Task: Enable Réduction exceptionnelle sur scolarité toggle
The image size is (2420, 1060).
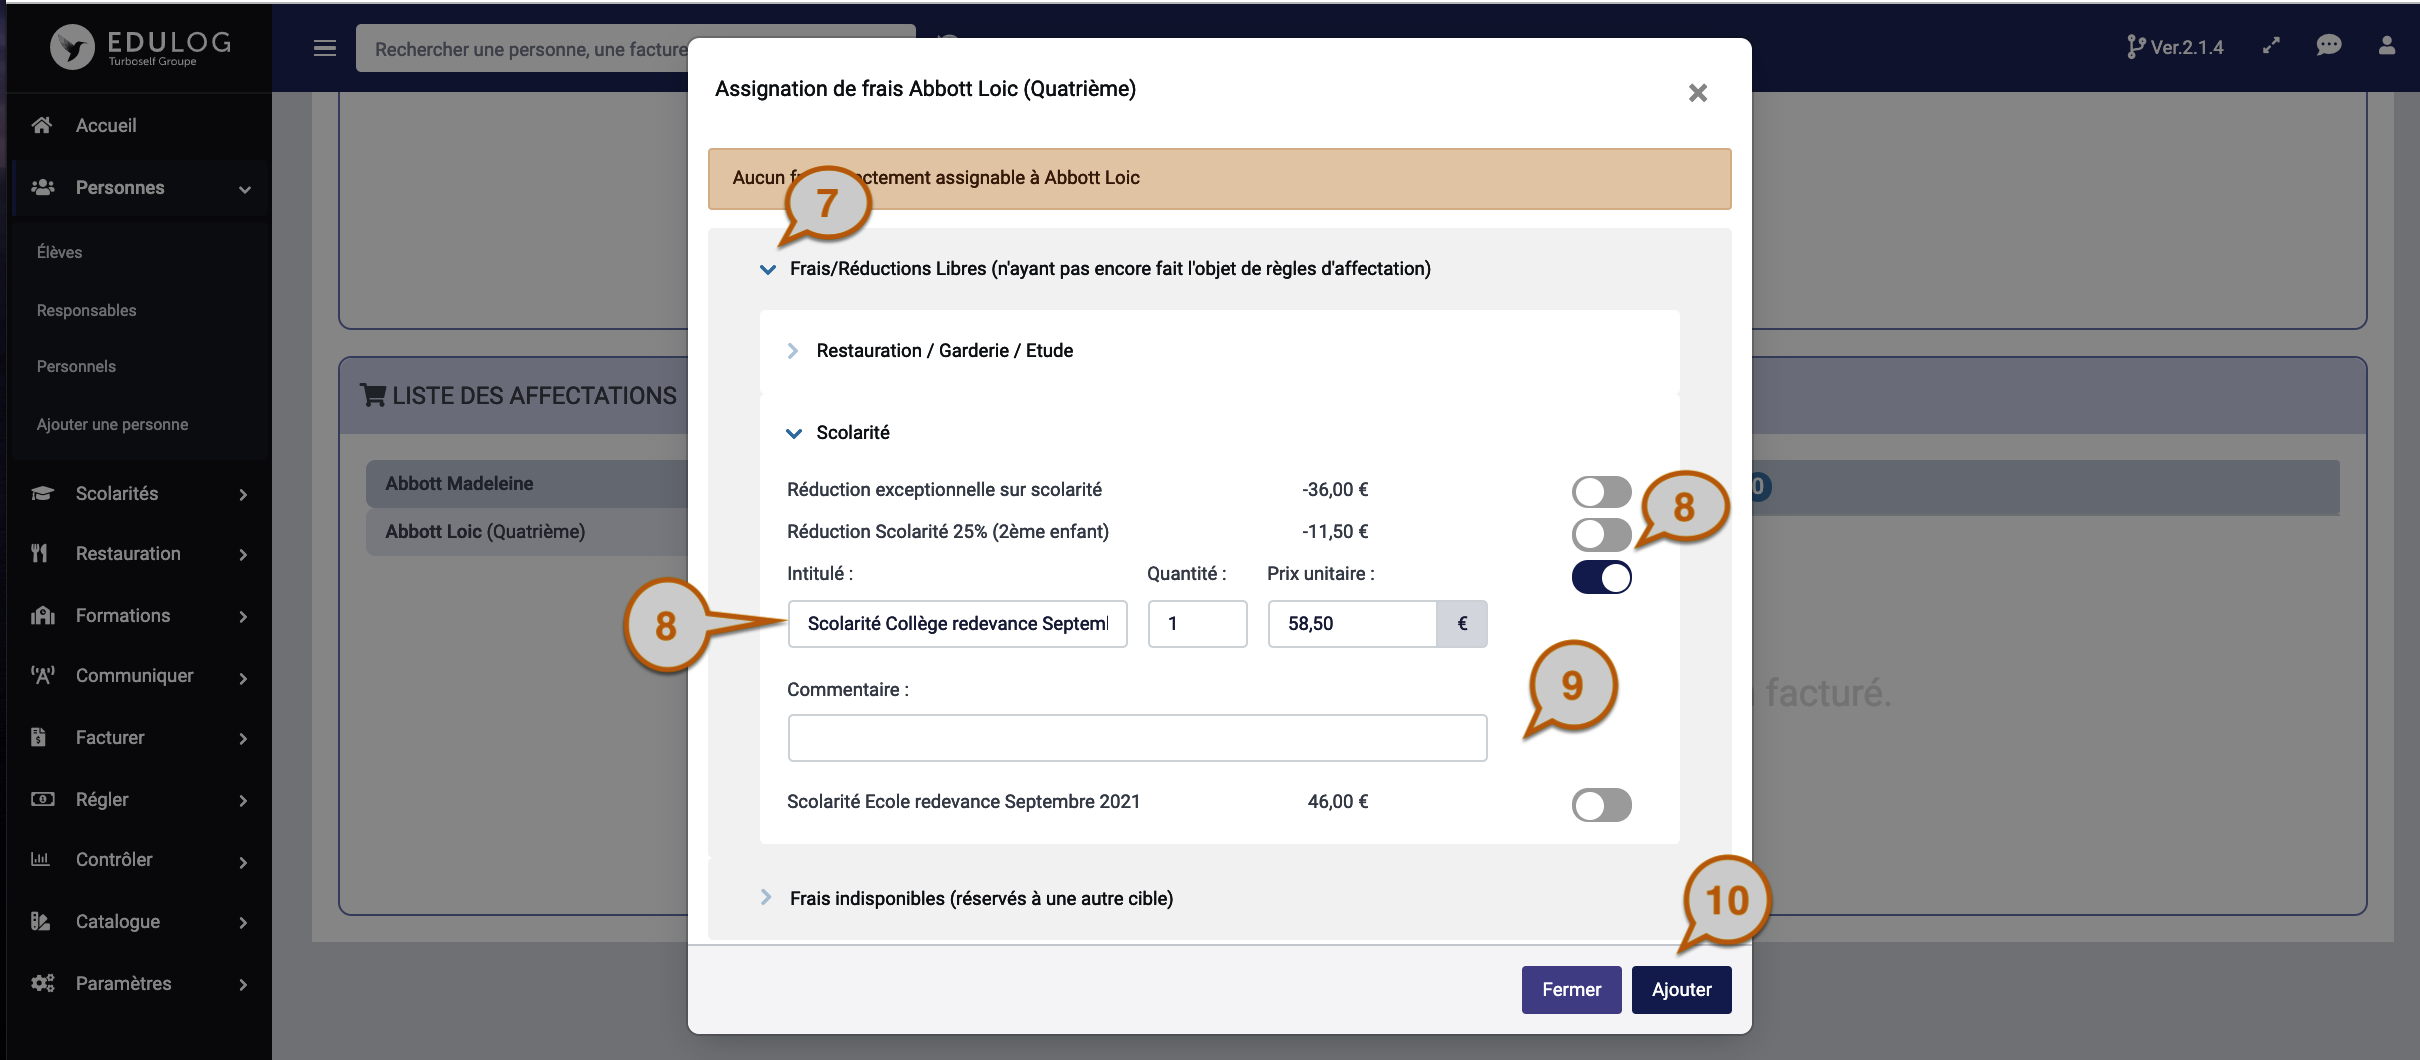Action: [1601, 491]
